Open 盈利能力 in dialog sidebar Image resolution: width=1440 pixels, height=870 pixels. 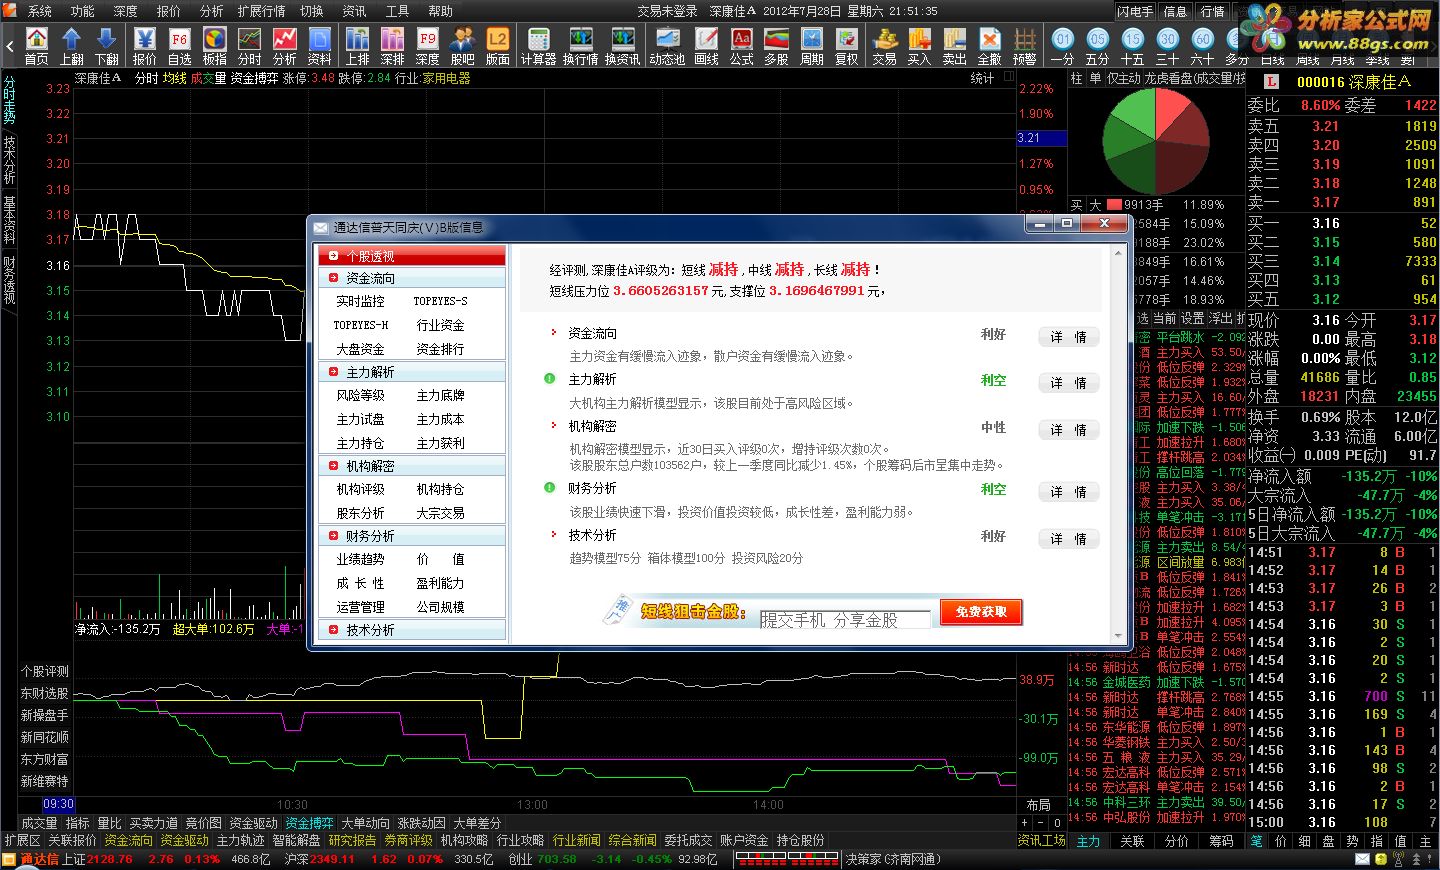[x=441, y=583]
